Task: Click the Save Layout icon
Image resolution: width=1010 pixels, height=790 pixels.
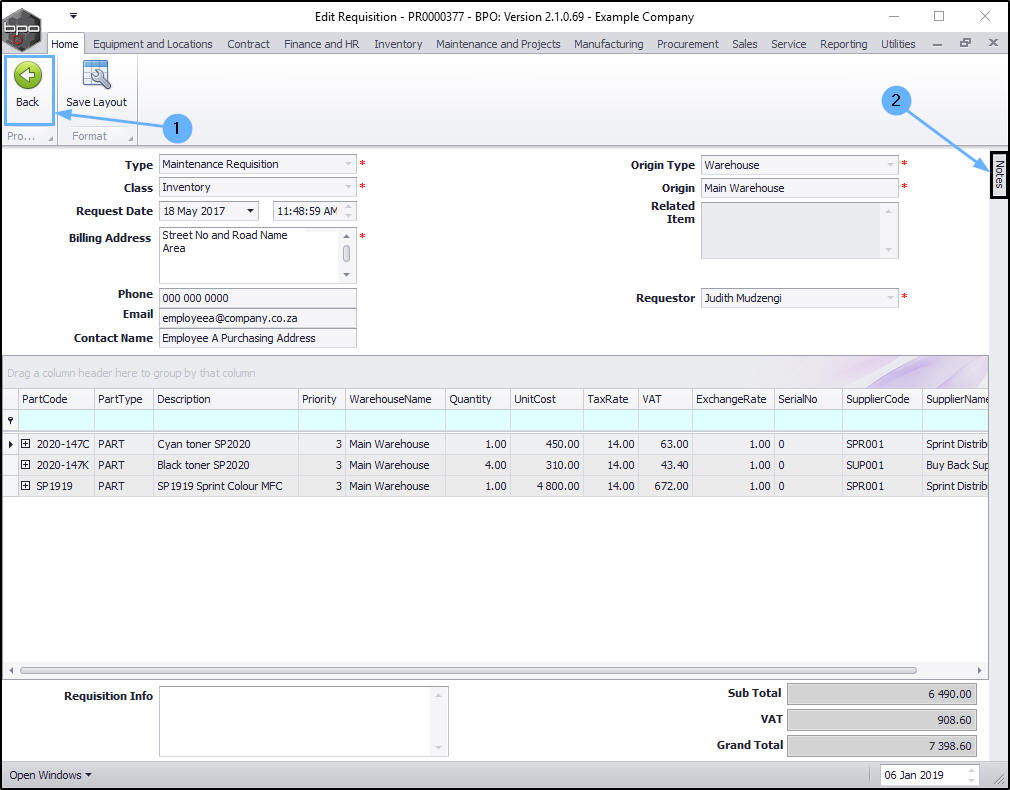Action: [x=97, y=75]
